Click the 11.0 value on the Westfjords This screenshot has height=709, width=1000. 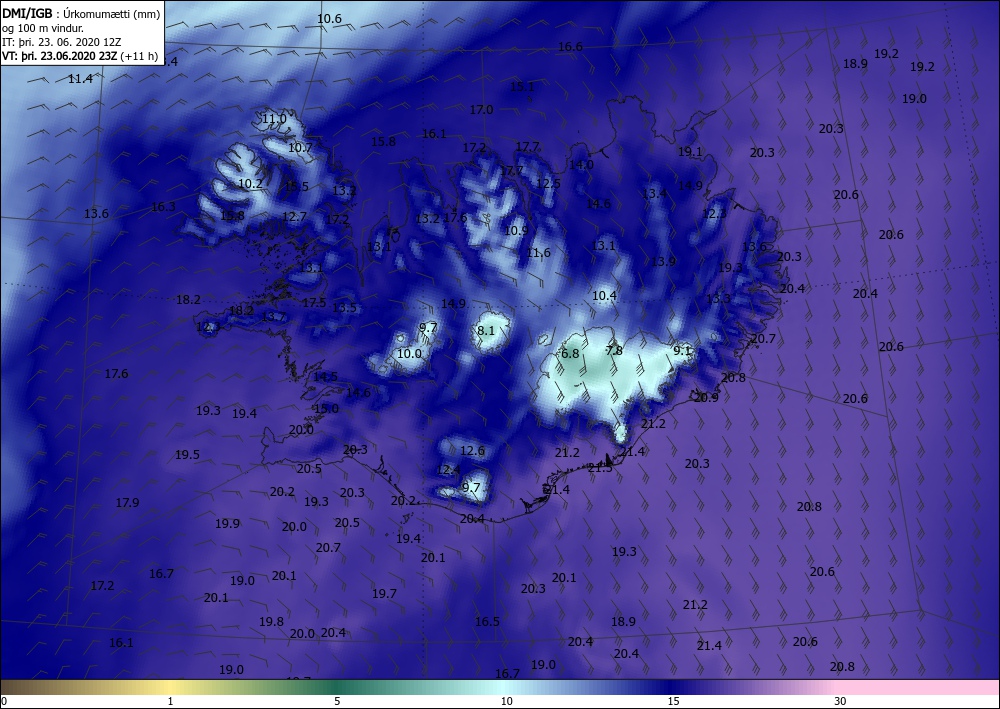coord(274,119)
